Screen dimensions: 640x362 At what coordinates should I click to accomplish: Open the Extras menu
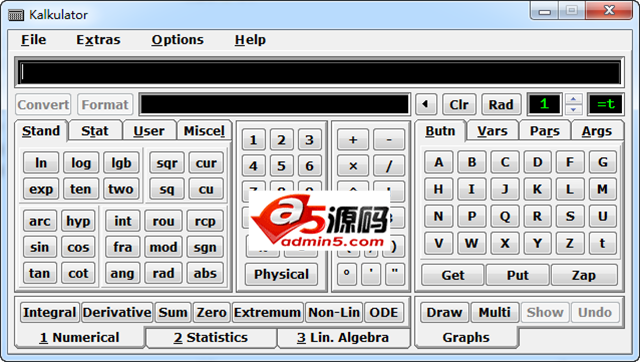[98, 40]
